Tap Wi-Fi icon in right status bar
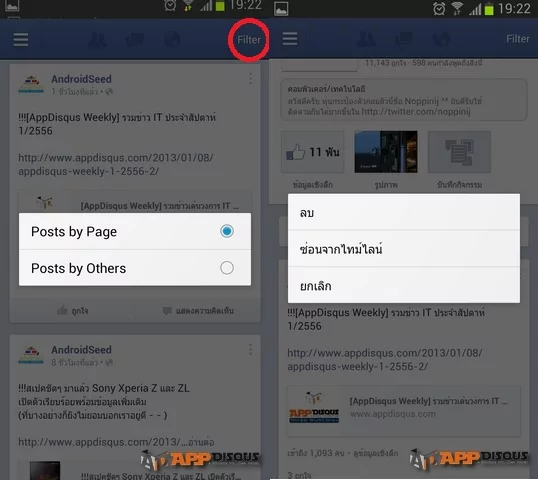Image resolution: width=538 pixels, height=480 pixels. 456,8
